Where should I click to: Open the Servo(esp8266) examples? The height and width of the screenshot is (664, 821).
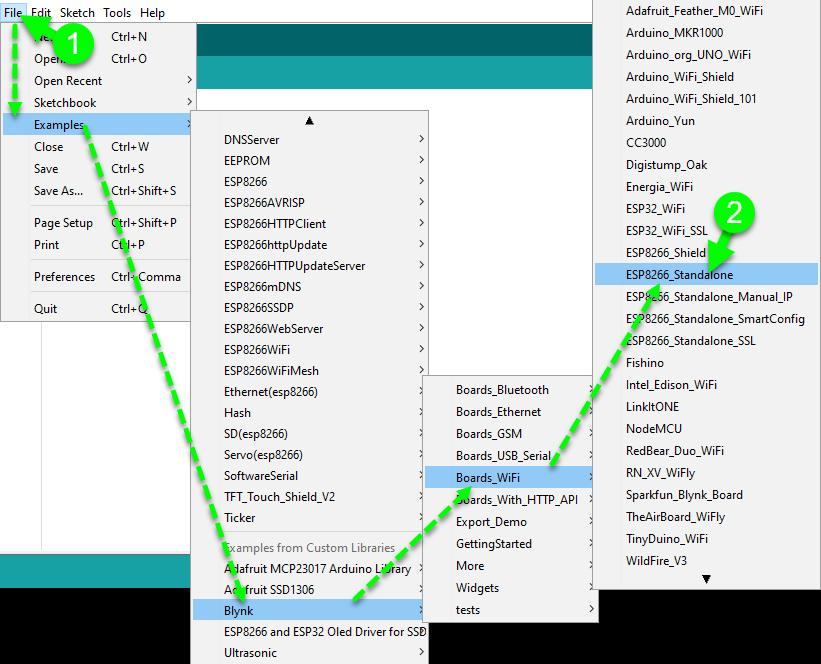point(309,455)
